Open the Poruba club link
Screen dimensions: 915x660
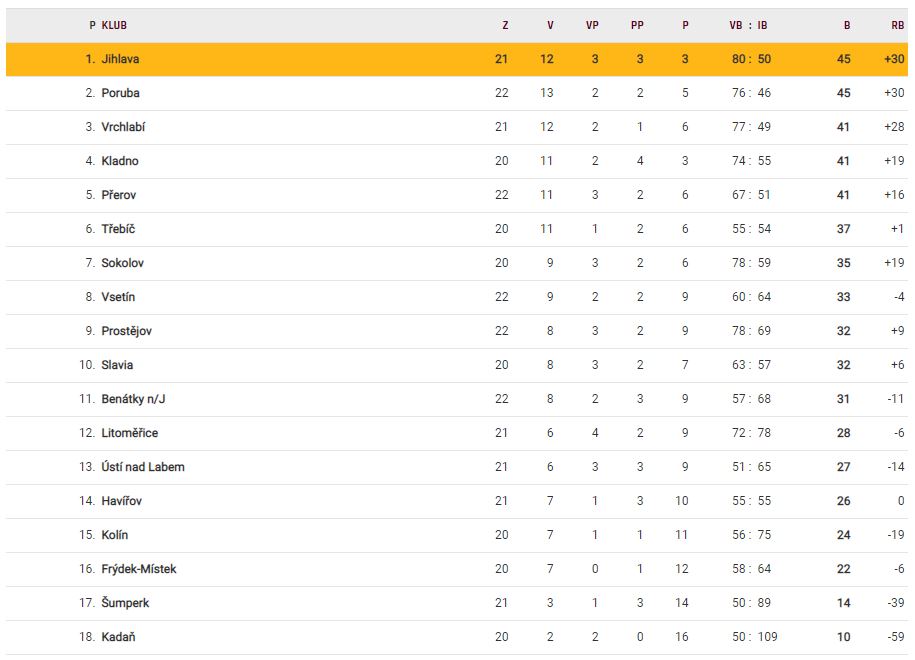tap(120, 93)
